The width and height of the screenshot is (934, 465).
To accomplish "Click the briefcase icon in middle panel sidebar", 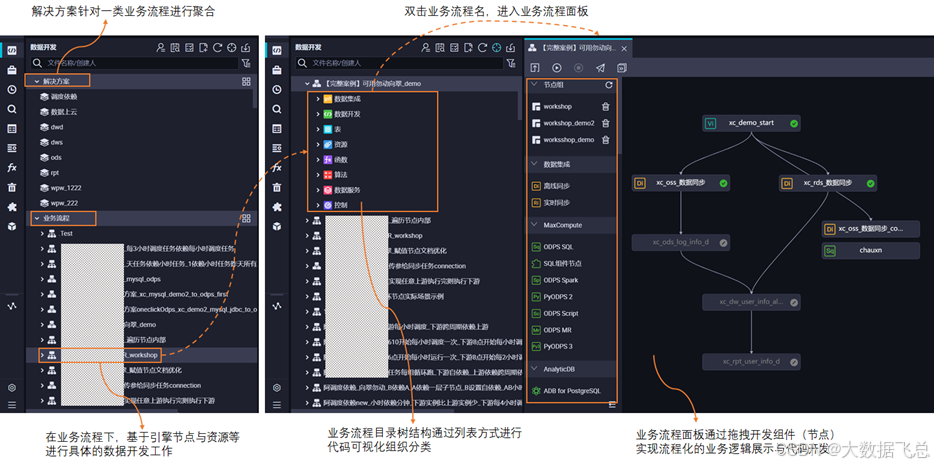I will click(277, 70).
